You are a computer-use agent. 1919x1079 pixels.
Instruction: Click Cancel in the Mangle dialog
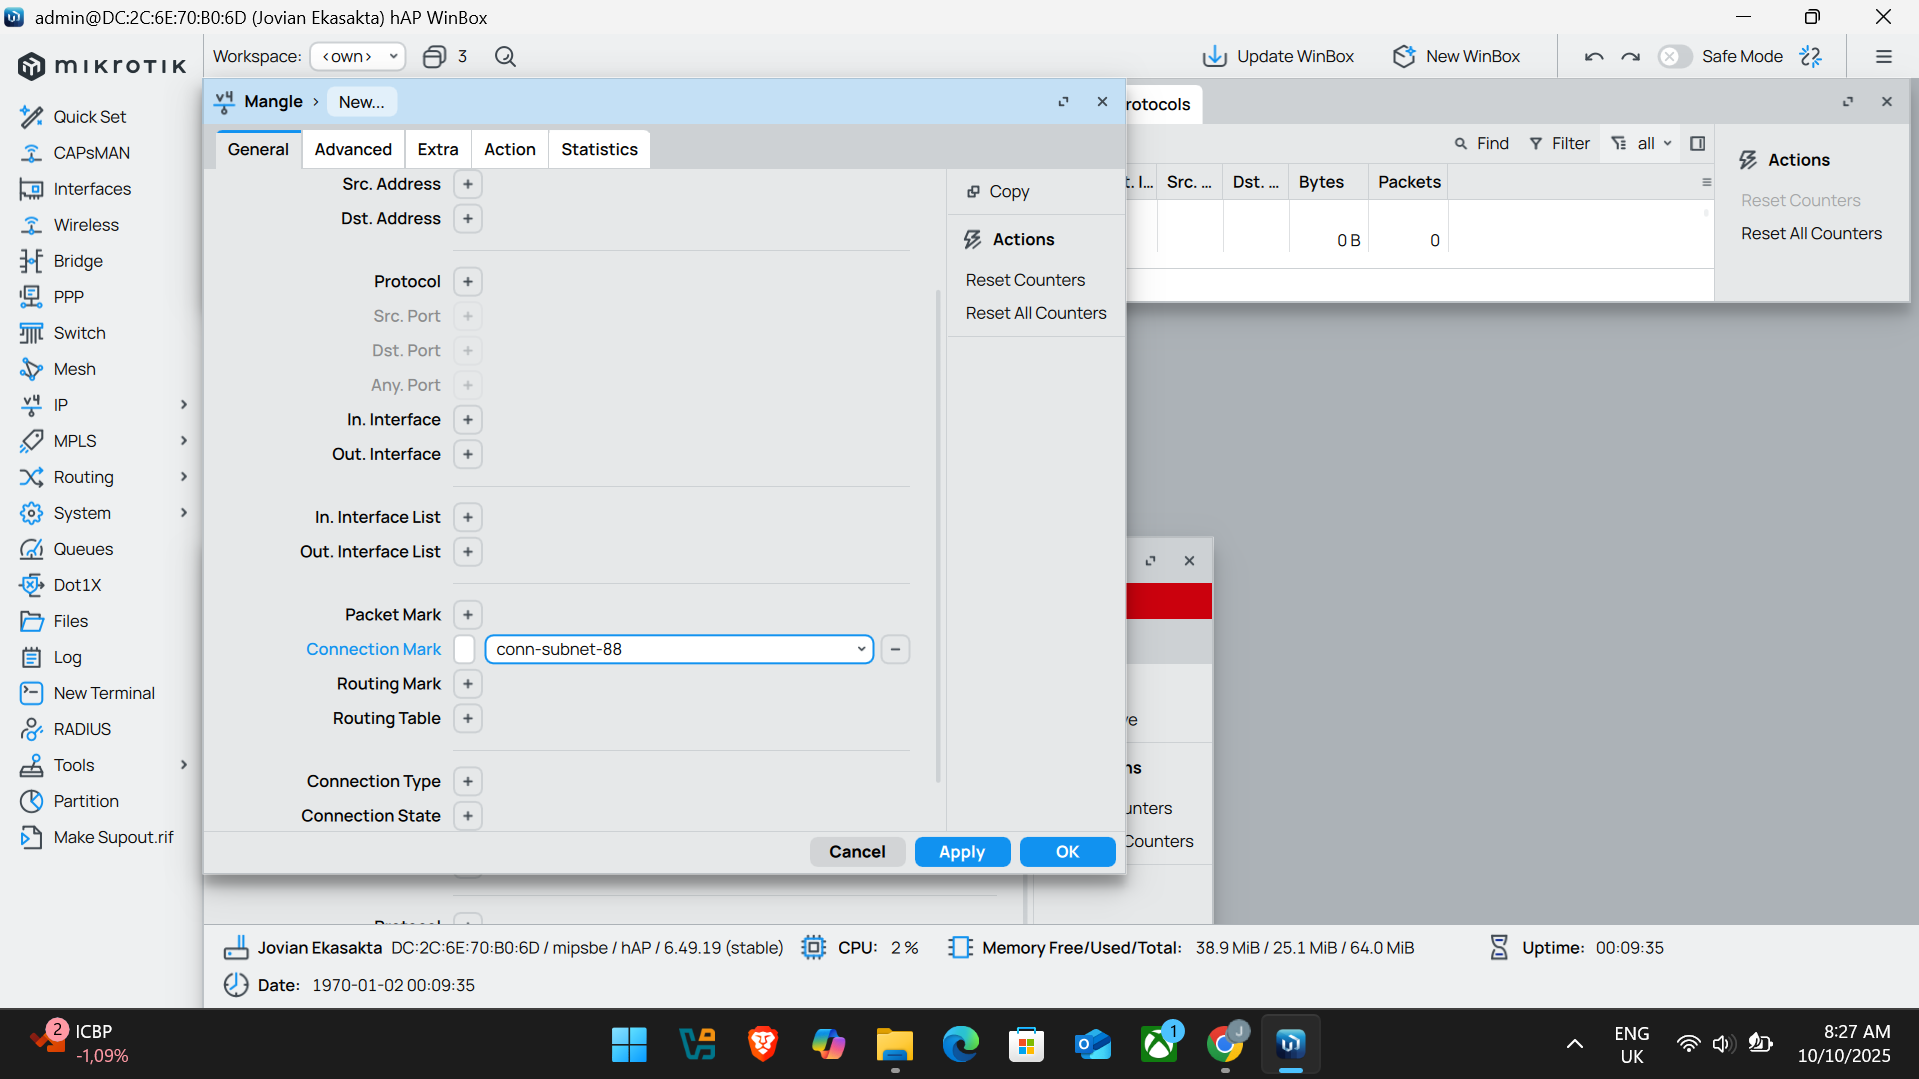click(857, 852)
